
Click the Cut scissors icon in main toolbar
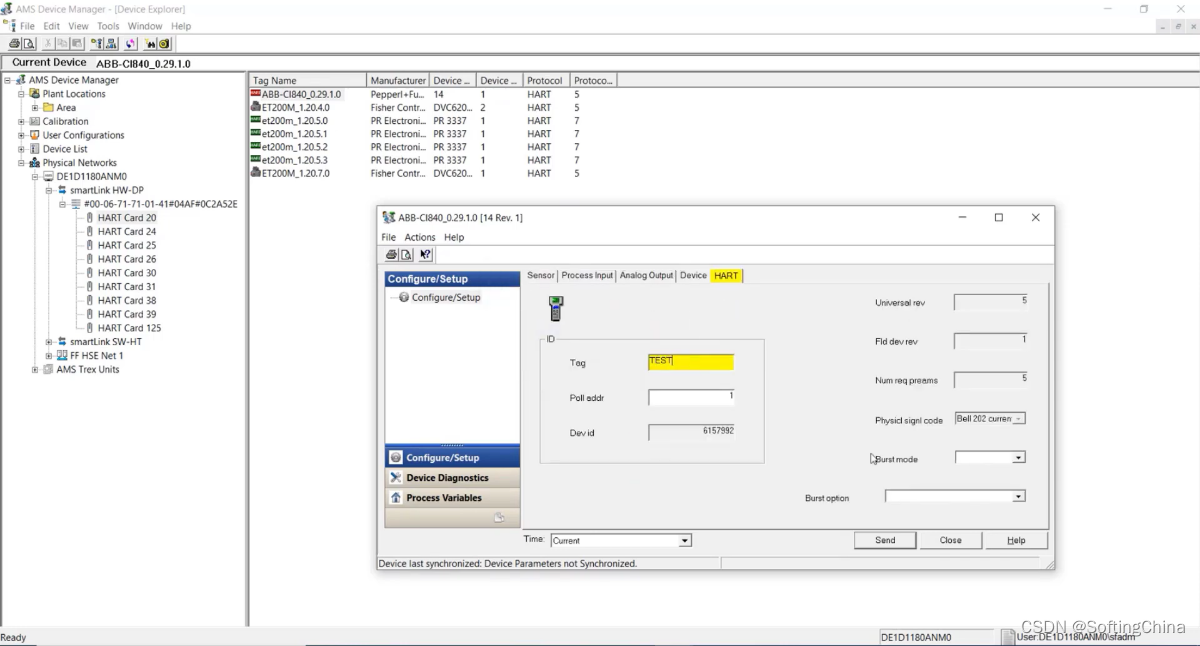tap(48, 43)
